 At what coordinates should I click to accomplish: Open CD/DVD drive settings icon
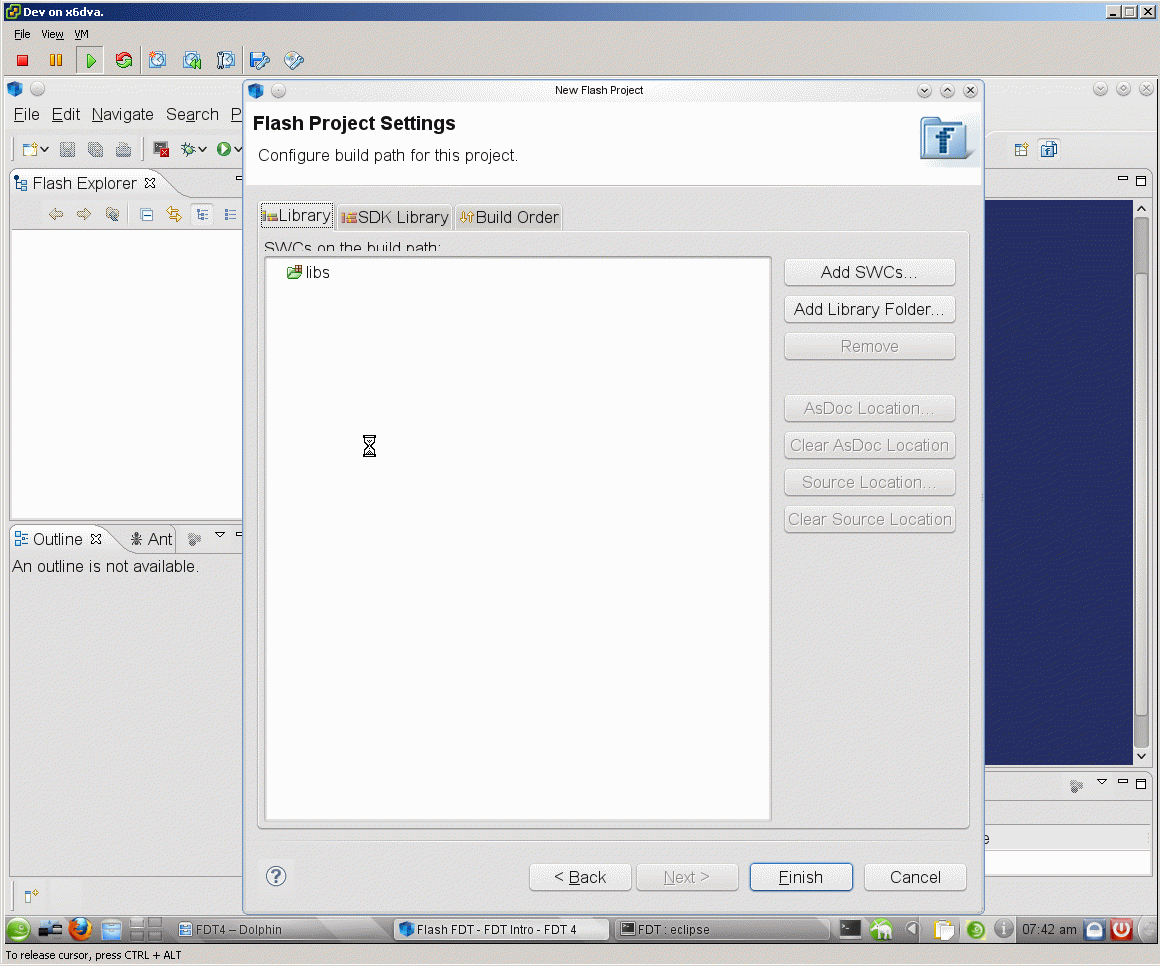294,61
